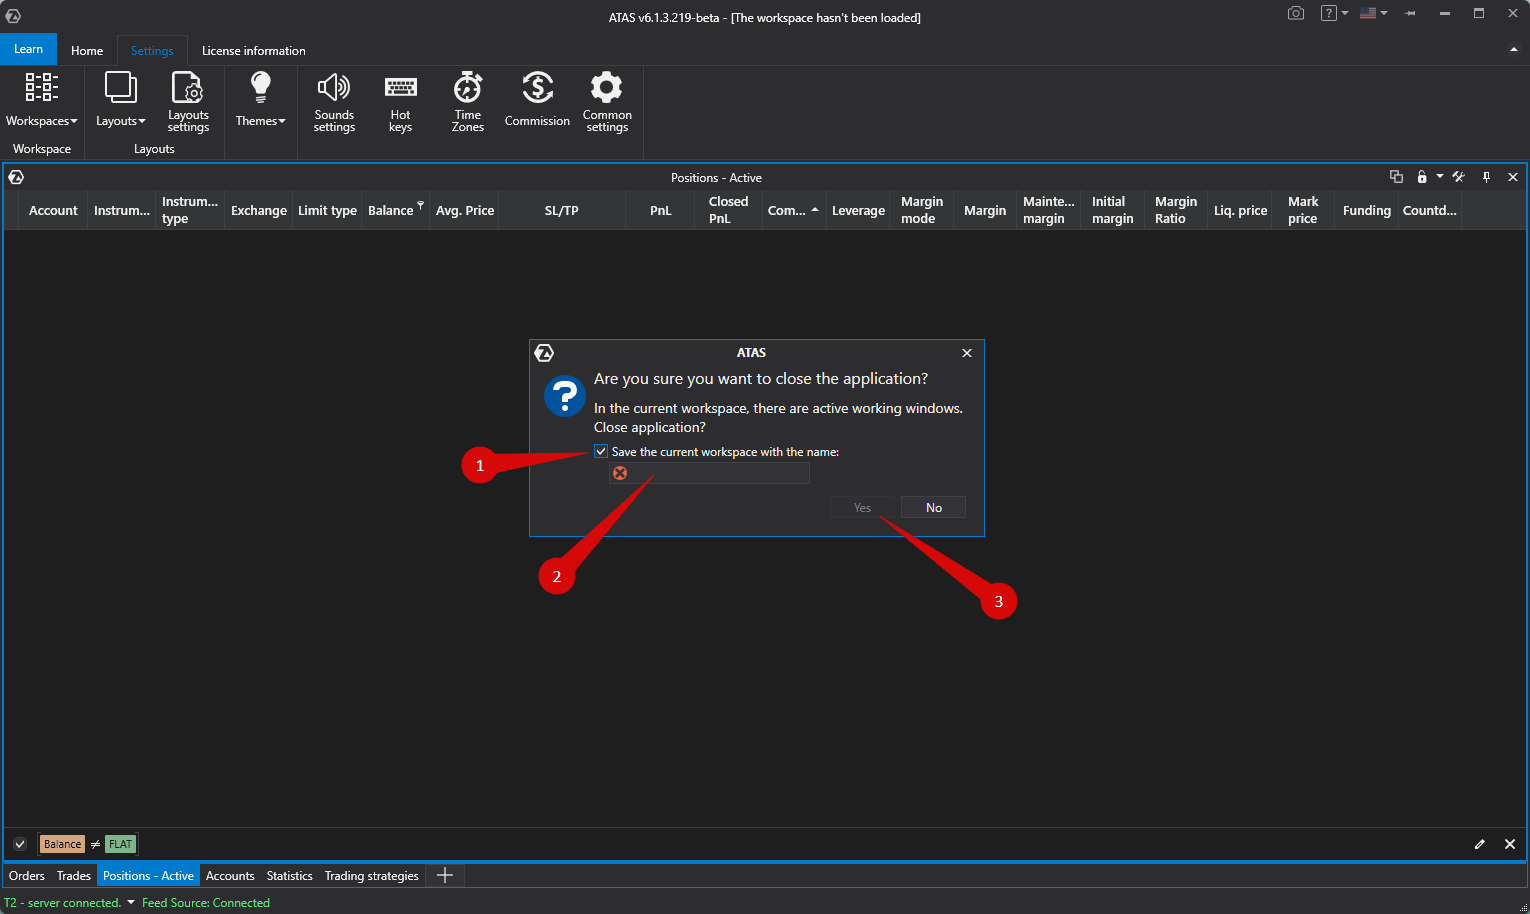Open the Themes lightbulb icon
Screen dimensions: 1530x914
click(260, 87)
